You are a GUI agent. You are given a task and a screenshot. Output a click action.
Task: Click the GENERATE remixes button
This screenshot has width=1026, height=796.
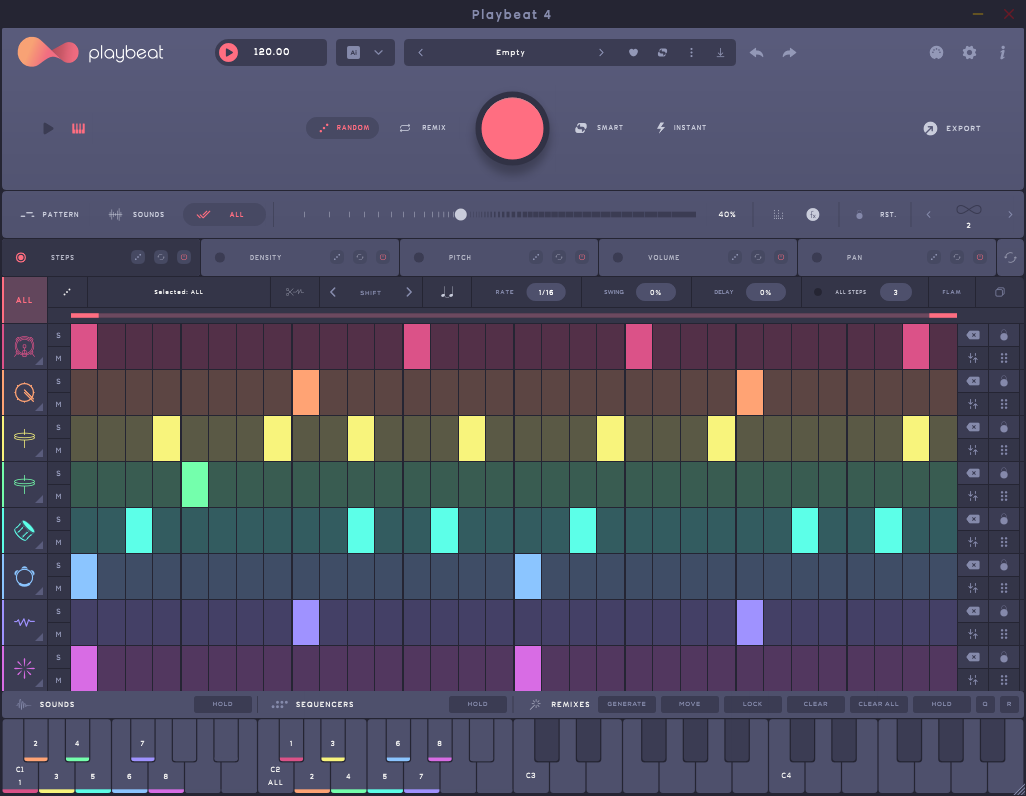[626, 704]
